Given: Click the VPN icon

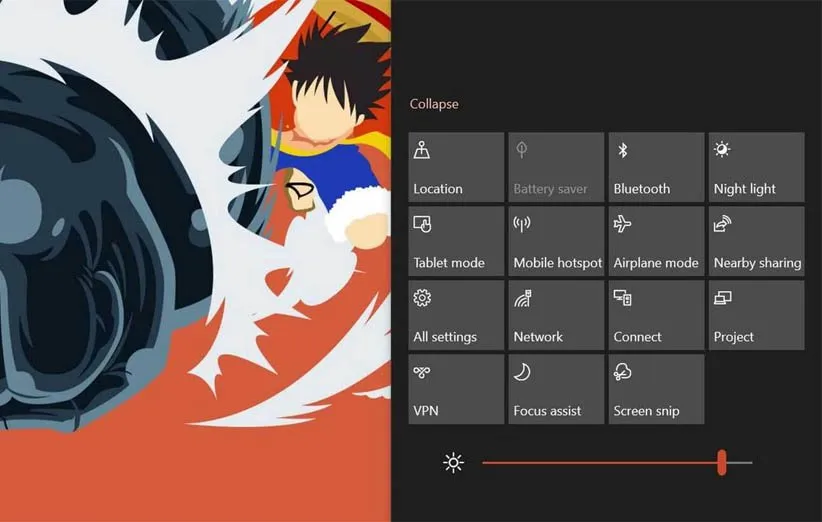Looking at the screenshot, I should (x=422, y=372).
